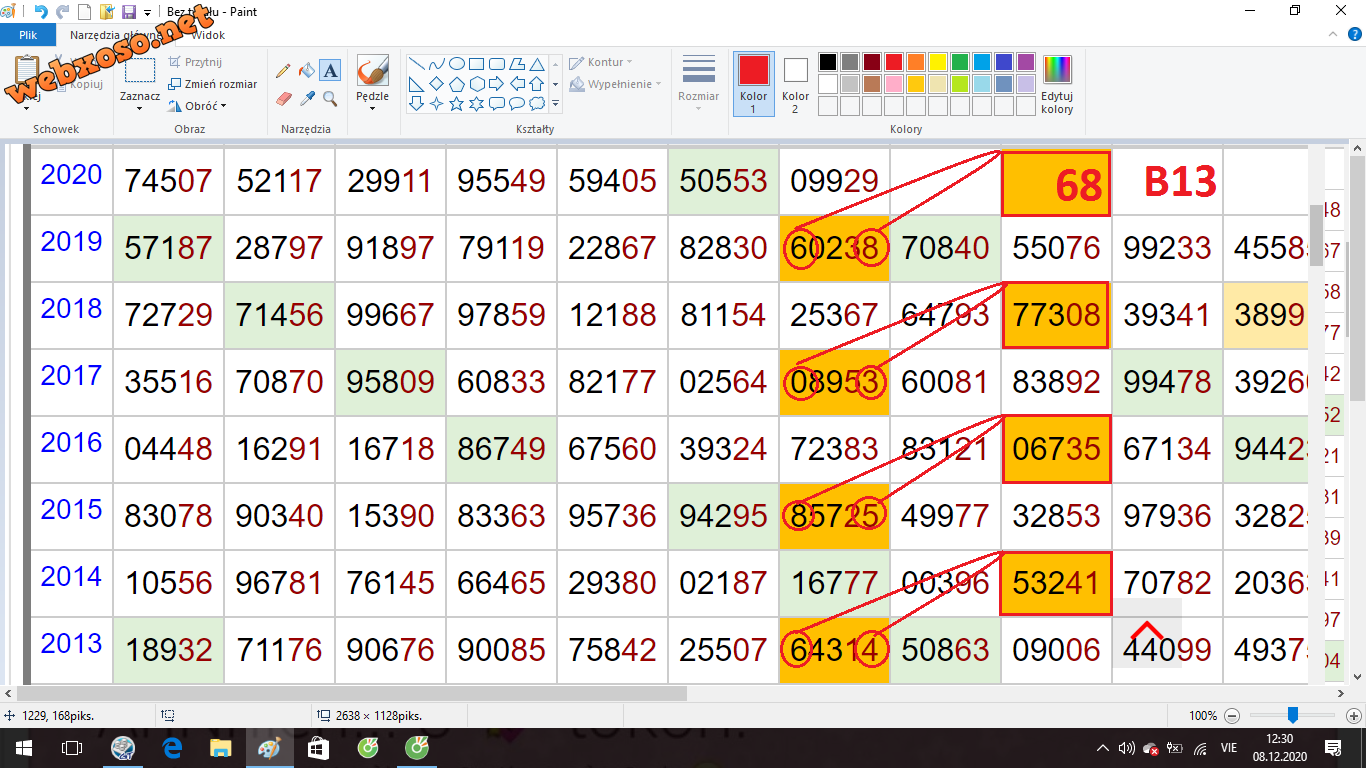Open Task View on the taskbar
1366x768 pixels.
coord(72,747)
